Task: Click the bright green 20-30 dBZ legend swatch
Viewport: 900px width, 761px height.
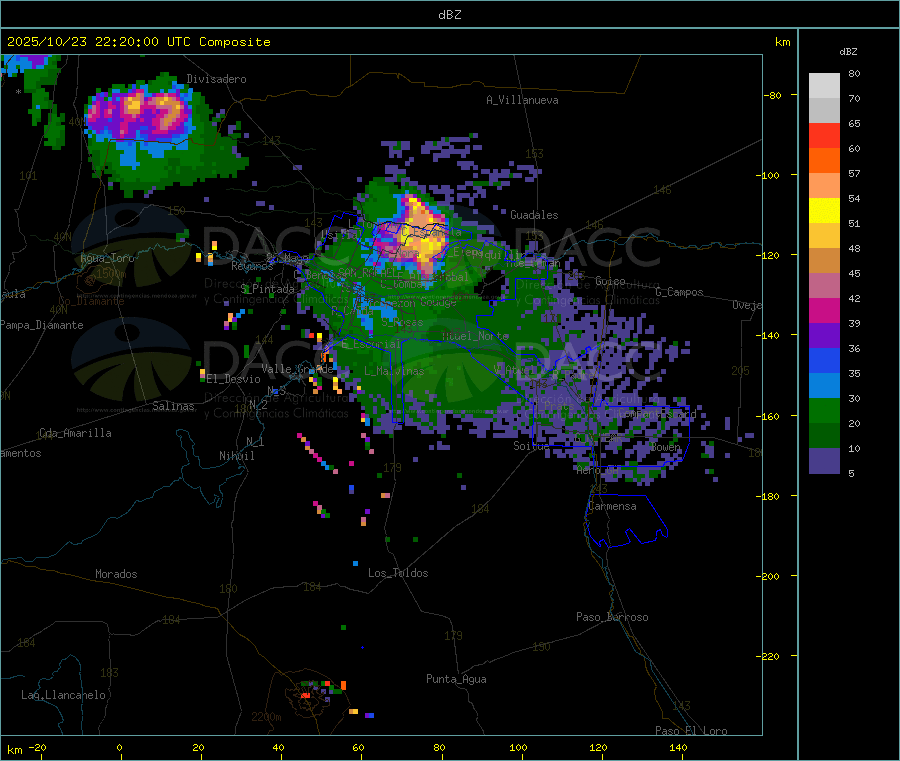Action: point(824,410)
